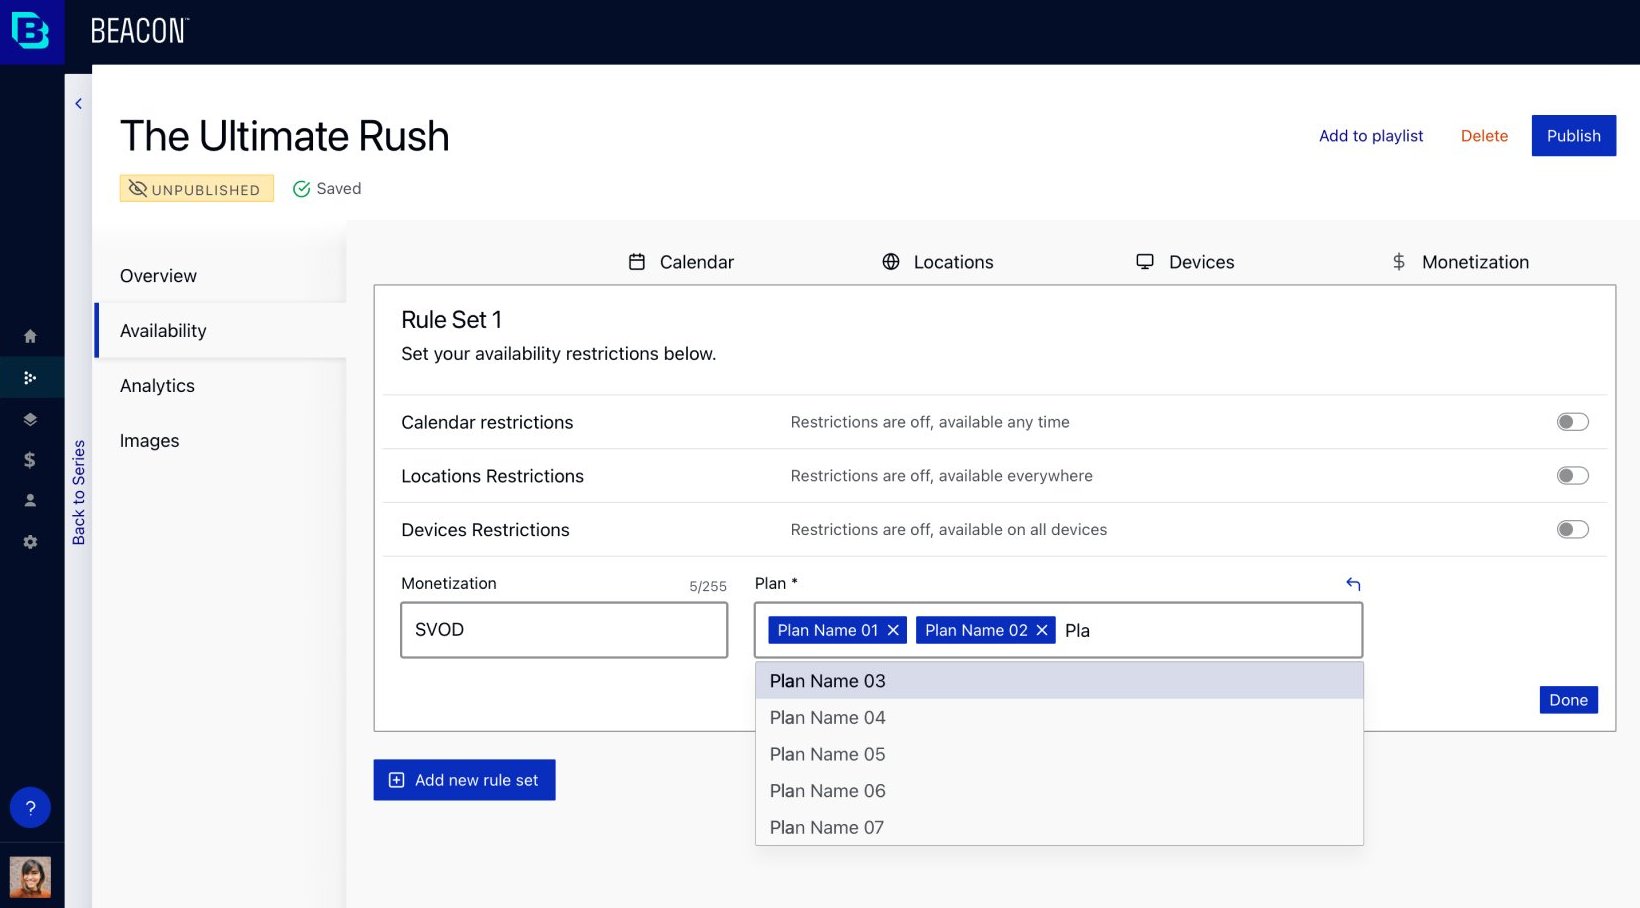The height and width of the screenshot is (908, 1640).
Task: Switch to the Devices tab
Action: click(x=1185, y=262)
